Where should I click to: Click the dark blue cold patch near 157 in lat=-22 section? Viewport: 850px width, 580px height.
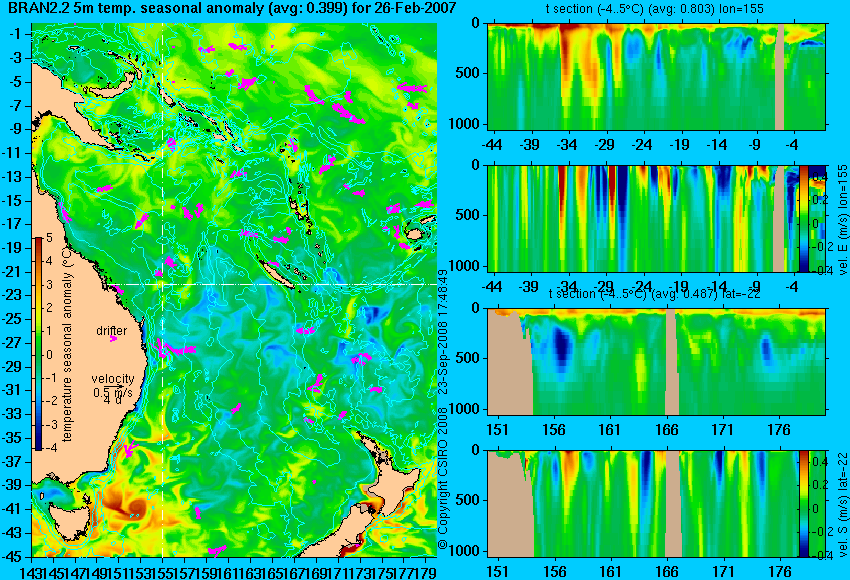[563, 350]
